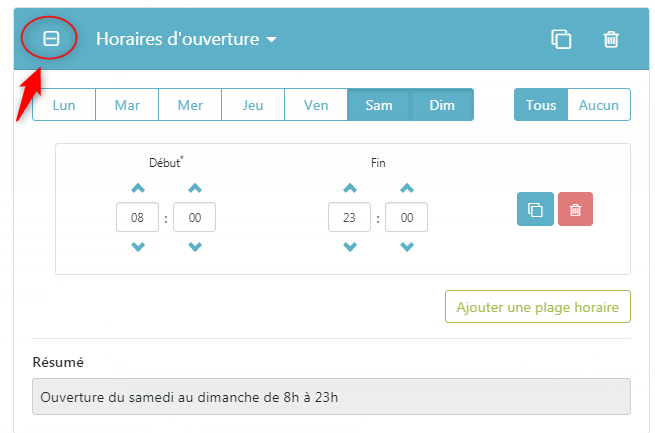Collapse the Horaires d'ouverture panel
The height and width of the screenshot is (433, 655).
click(x=51, y=39)
